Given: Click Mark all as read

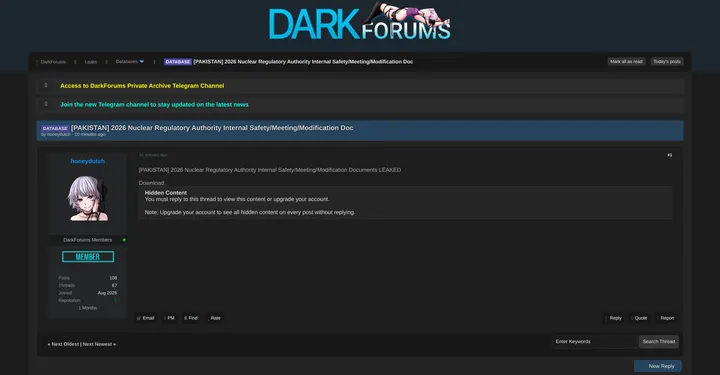Looking at the screenshot, I should [626, 62].
